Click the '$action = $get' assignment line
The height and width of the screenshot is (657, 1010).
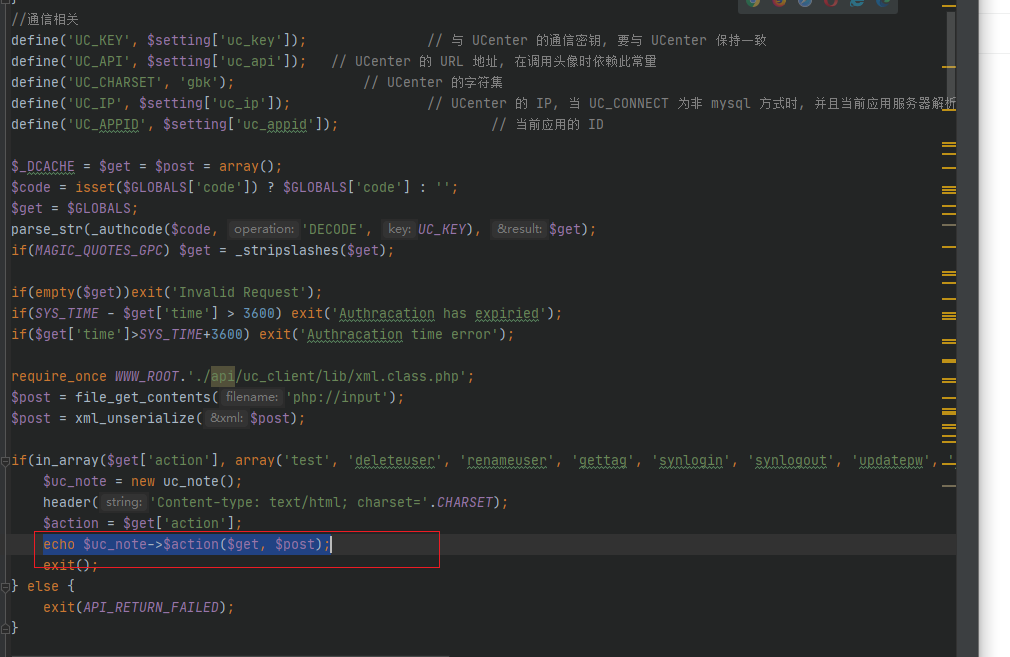pyautogui.click(x=142, y=523)
